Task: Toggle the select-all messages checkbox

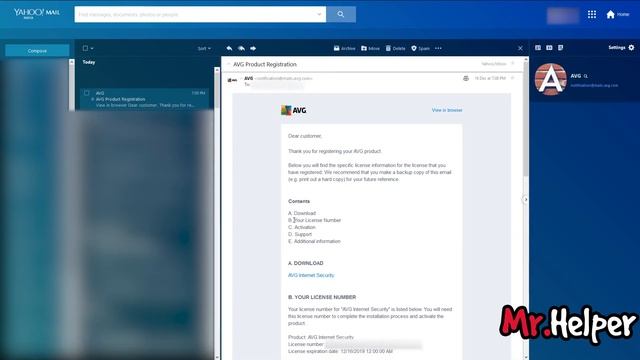Action: pyautogui.click(x=85, y=48)
